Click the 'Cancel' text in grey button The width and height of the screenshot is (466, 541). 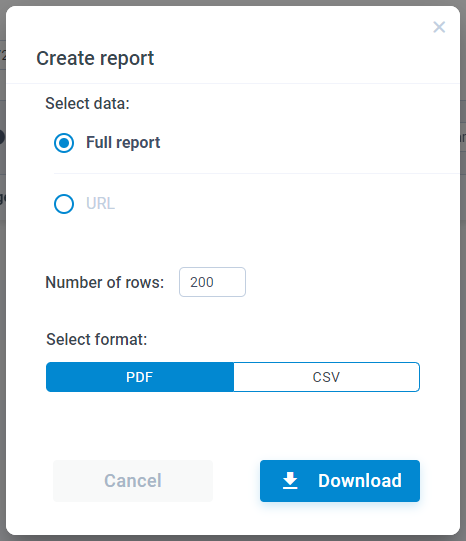click(x=133, y=481)
